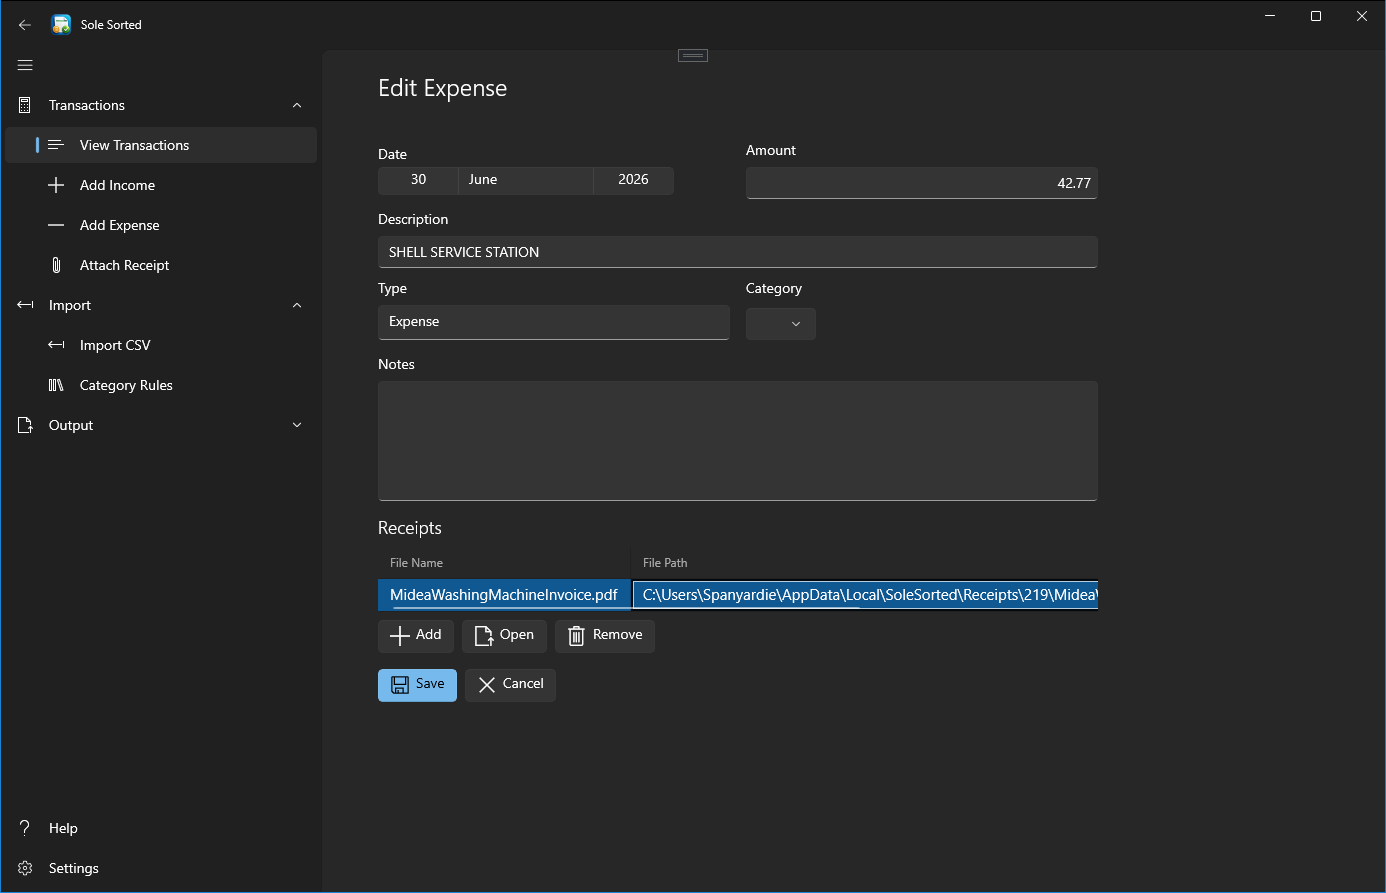
Task: Collapse the Import section chevron
Action: [x=297, y=305]
